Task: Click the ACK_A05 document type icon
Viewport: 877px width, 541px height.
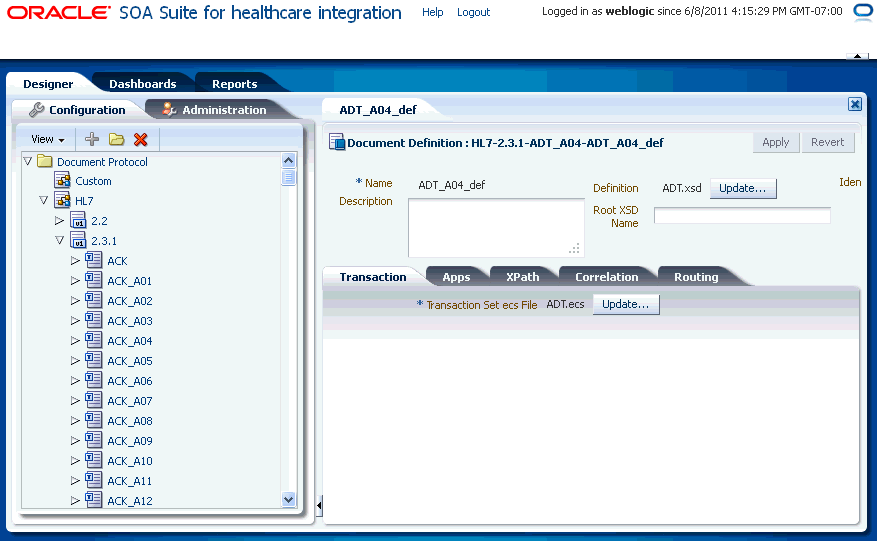Action: (x=93, y=360)
